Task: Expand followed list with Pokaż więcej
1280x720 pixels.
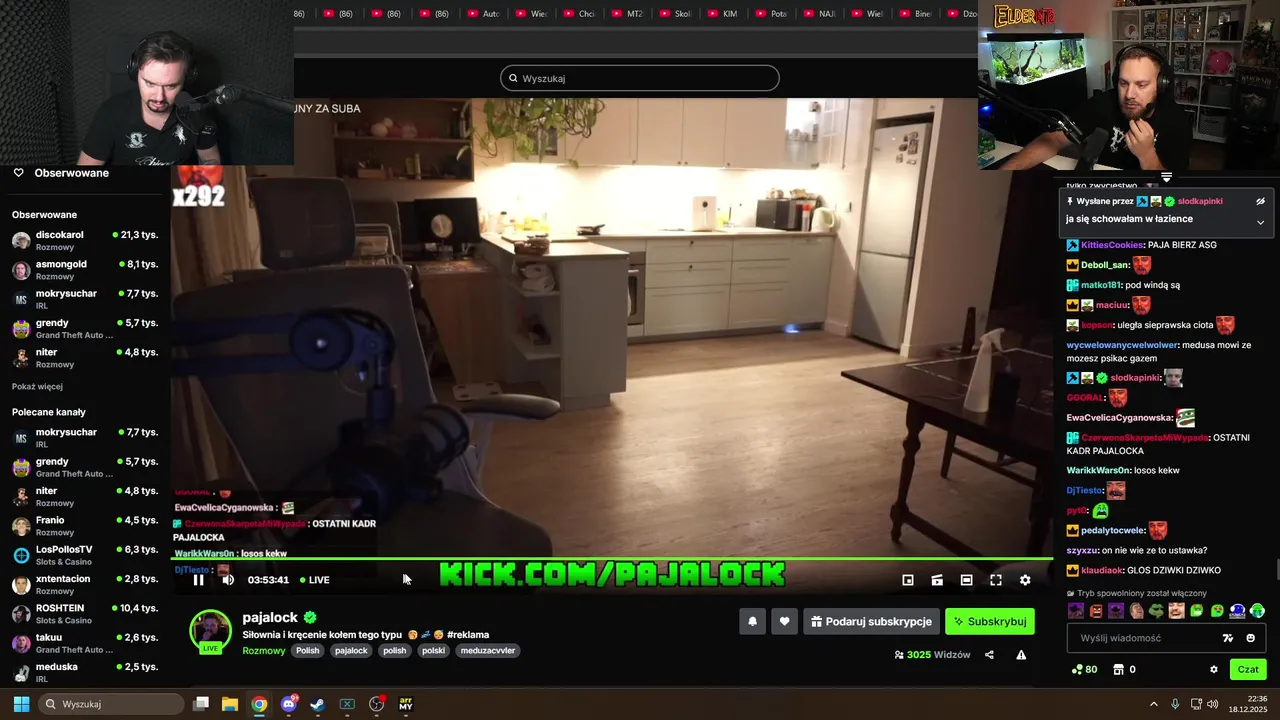Action: [x=37, y=386]
